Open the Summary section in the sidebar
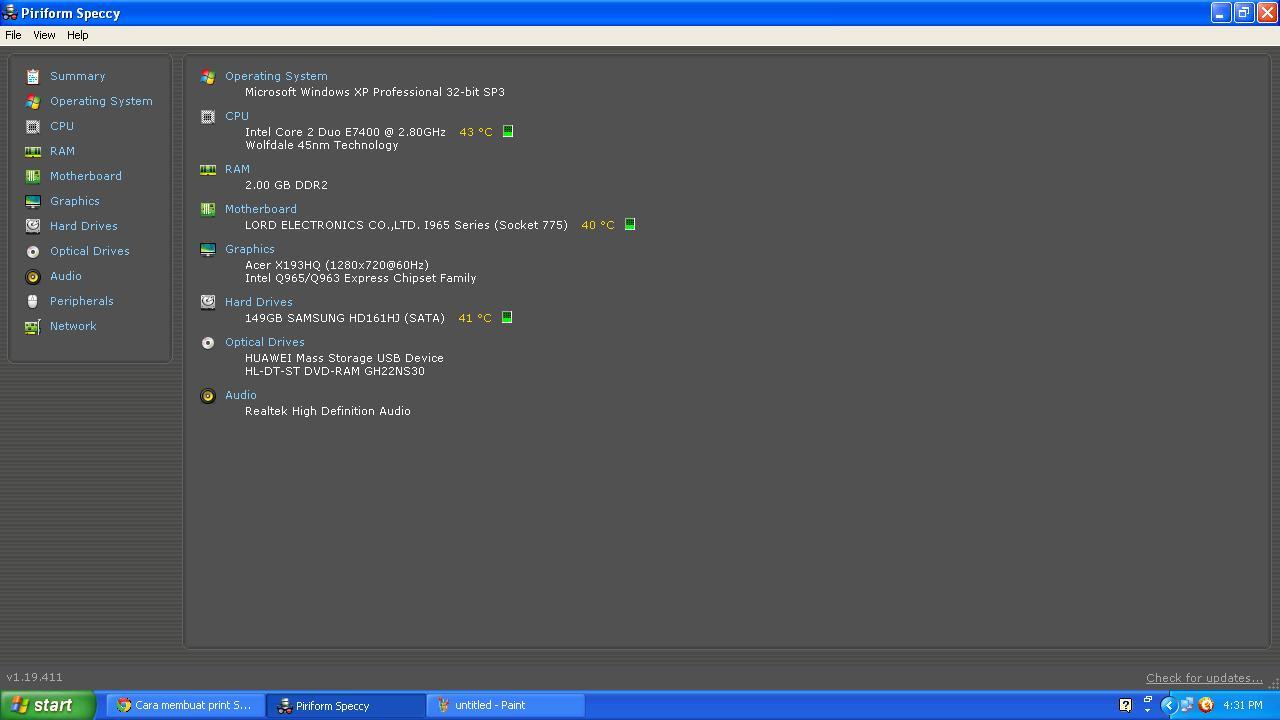 point(77,76)
